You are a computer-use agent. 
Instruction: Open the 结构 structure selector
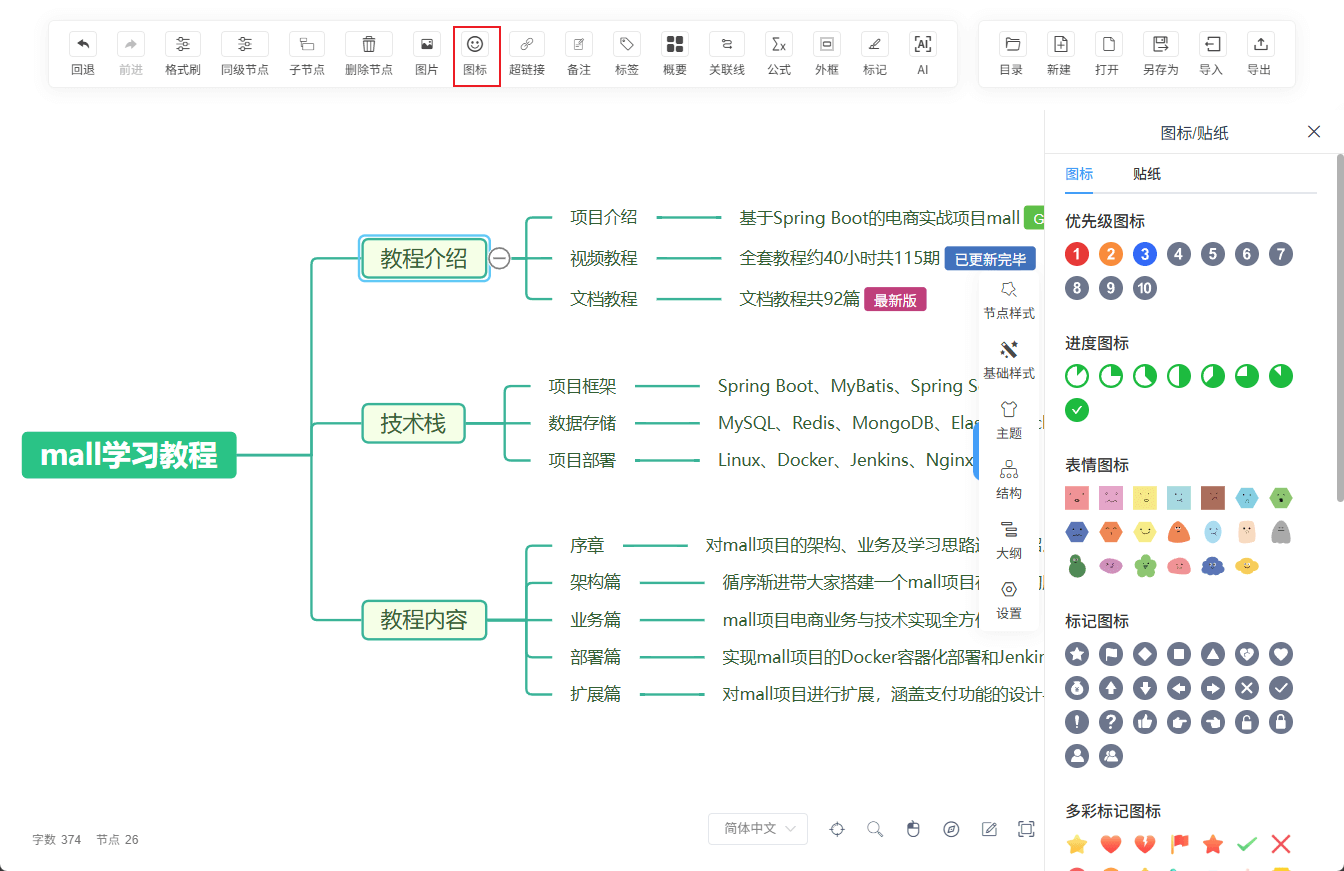1009,479
